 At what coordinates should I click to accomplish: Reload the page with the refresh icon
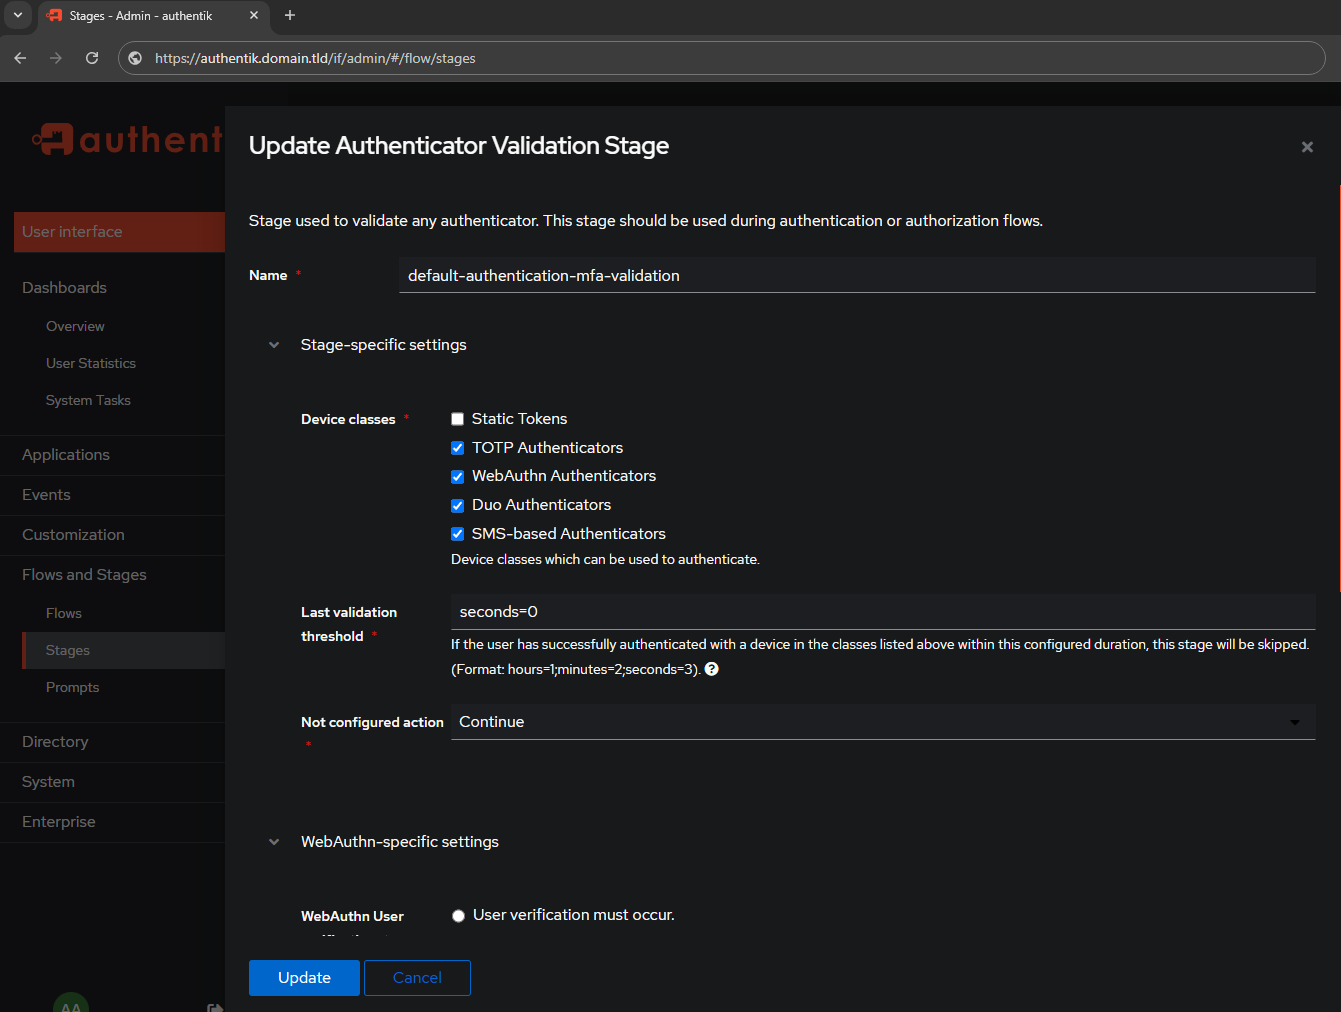92,58
